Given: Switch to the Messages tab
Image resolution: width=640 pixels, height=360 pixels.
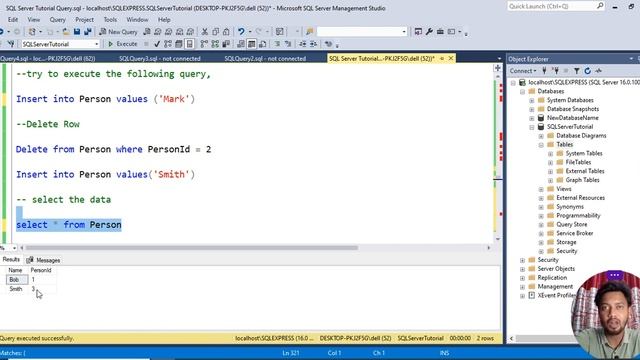Looking at the screenshot, I should [43, 260].
